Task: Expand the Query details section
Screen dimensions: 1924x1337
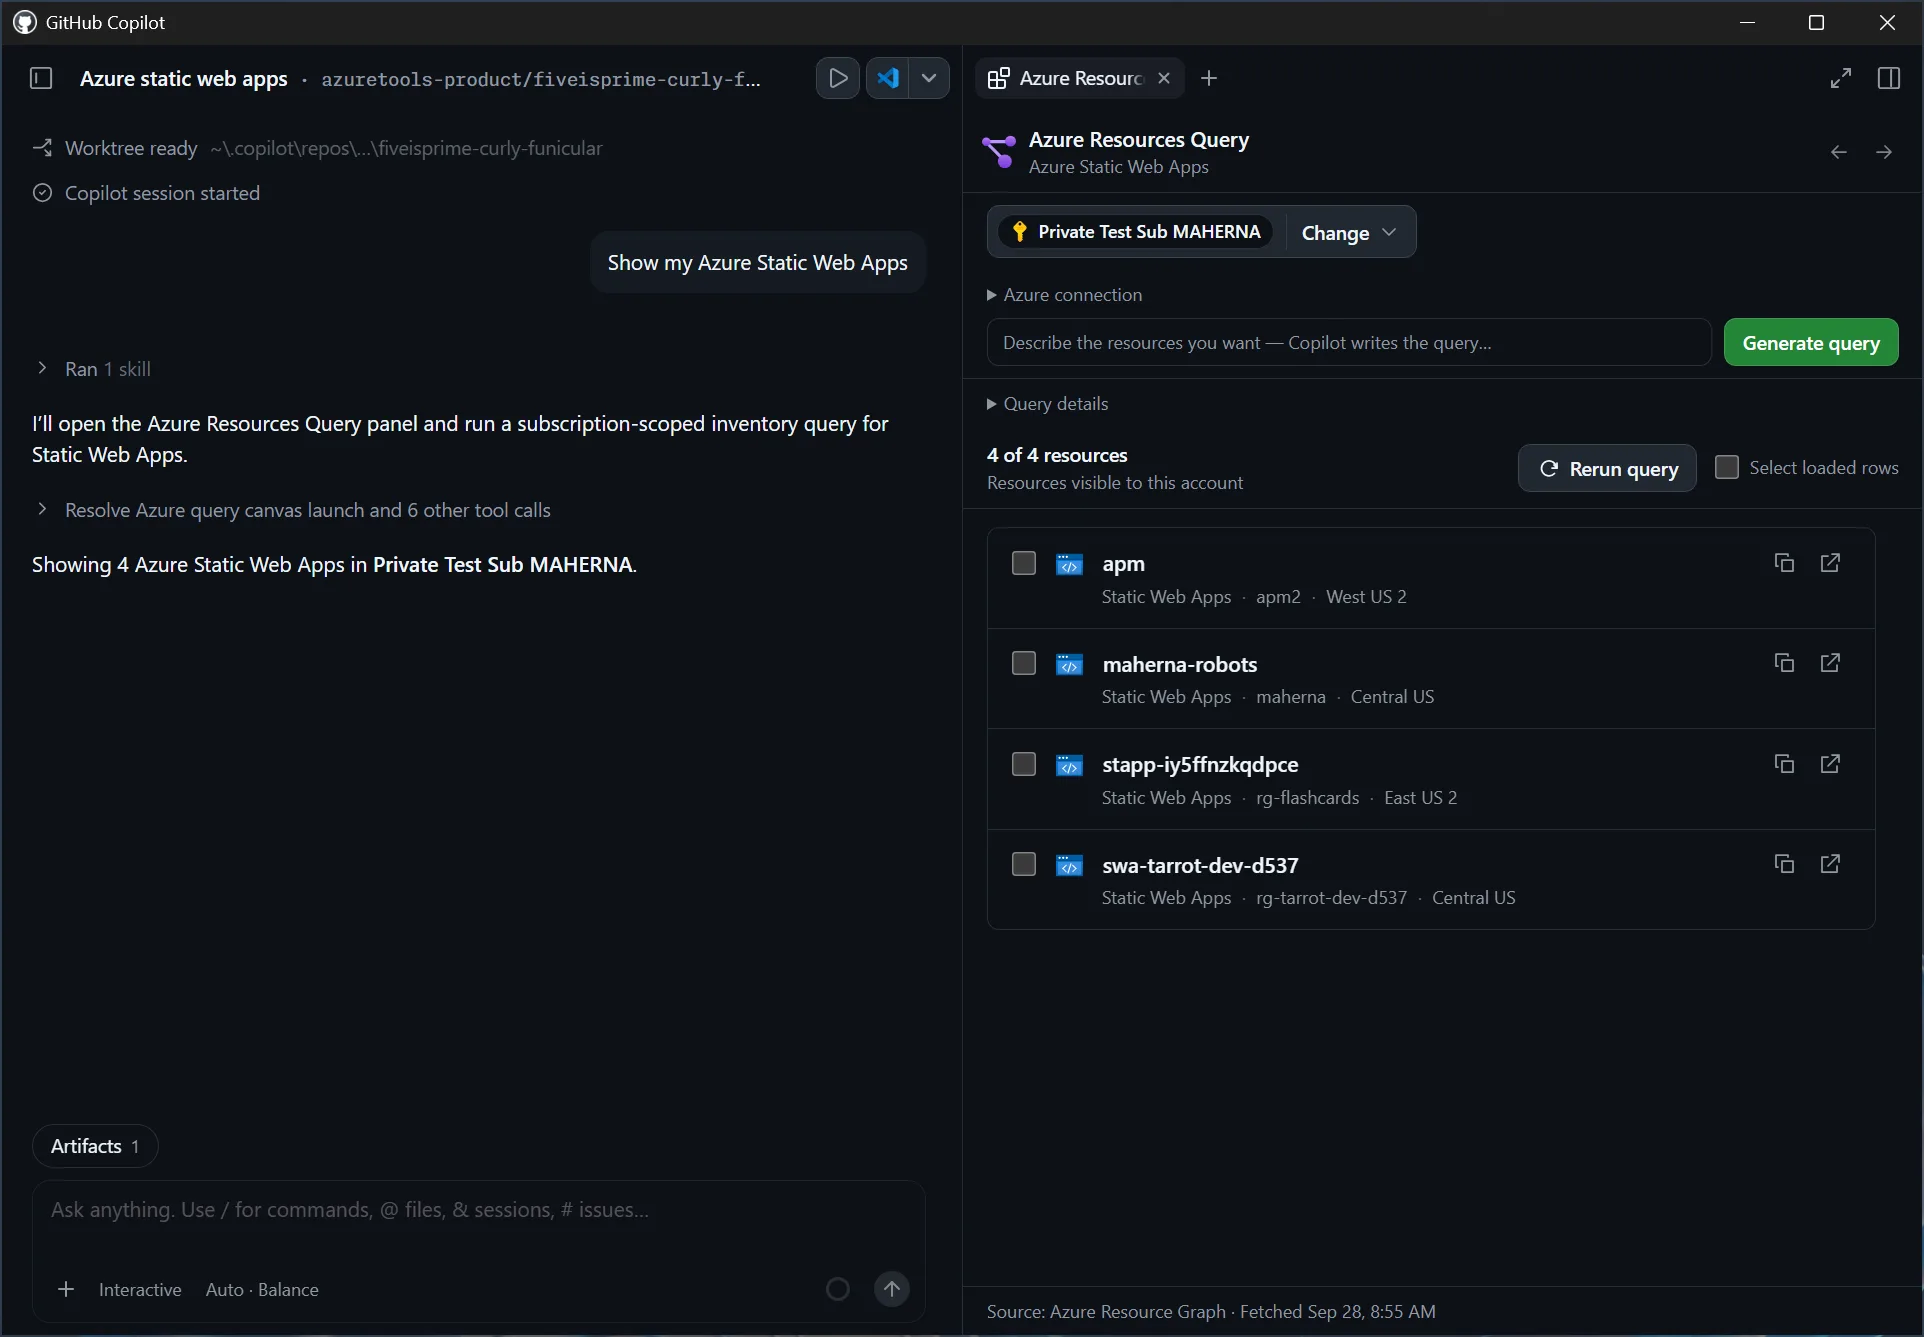Action: point(1047,404)
